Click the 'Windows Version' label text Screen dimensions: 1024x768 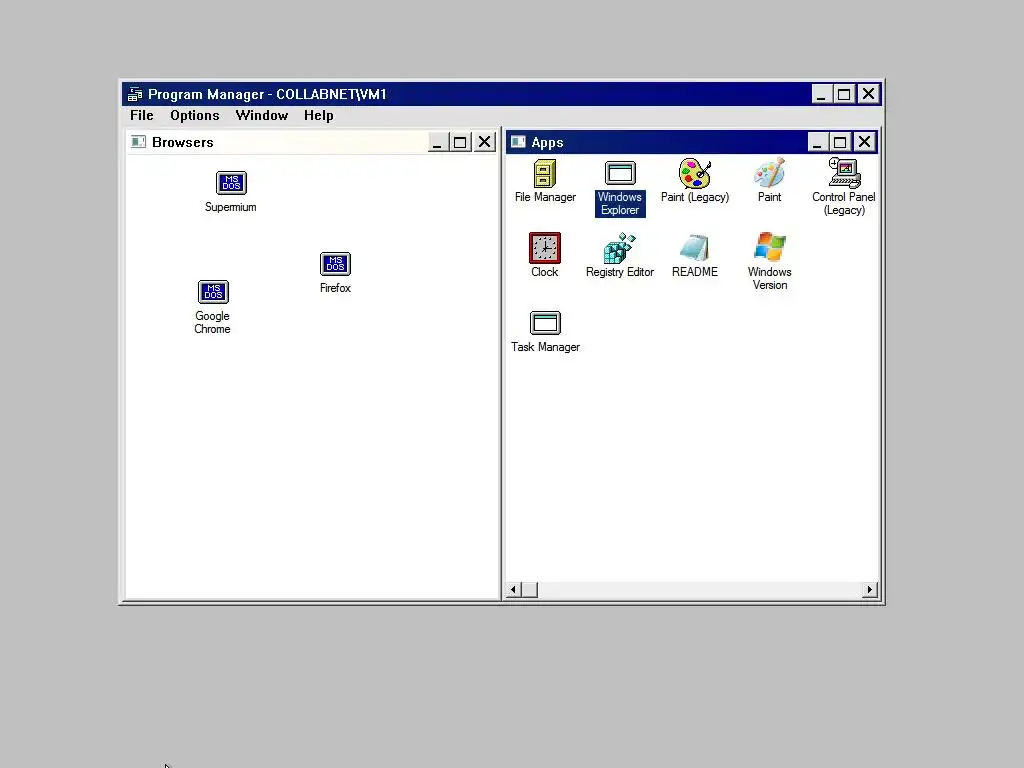tap(769, 278)
